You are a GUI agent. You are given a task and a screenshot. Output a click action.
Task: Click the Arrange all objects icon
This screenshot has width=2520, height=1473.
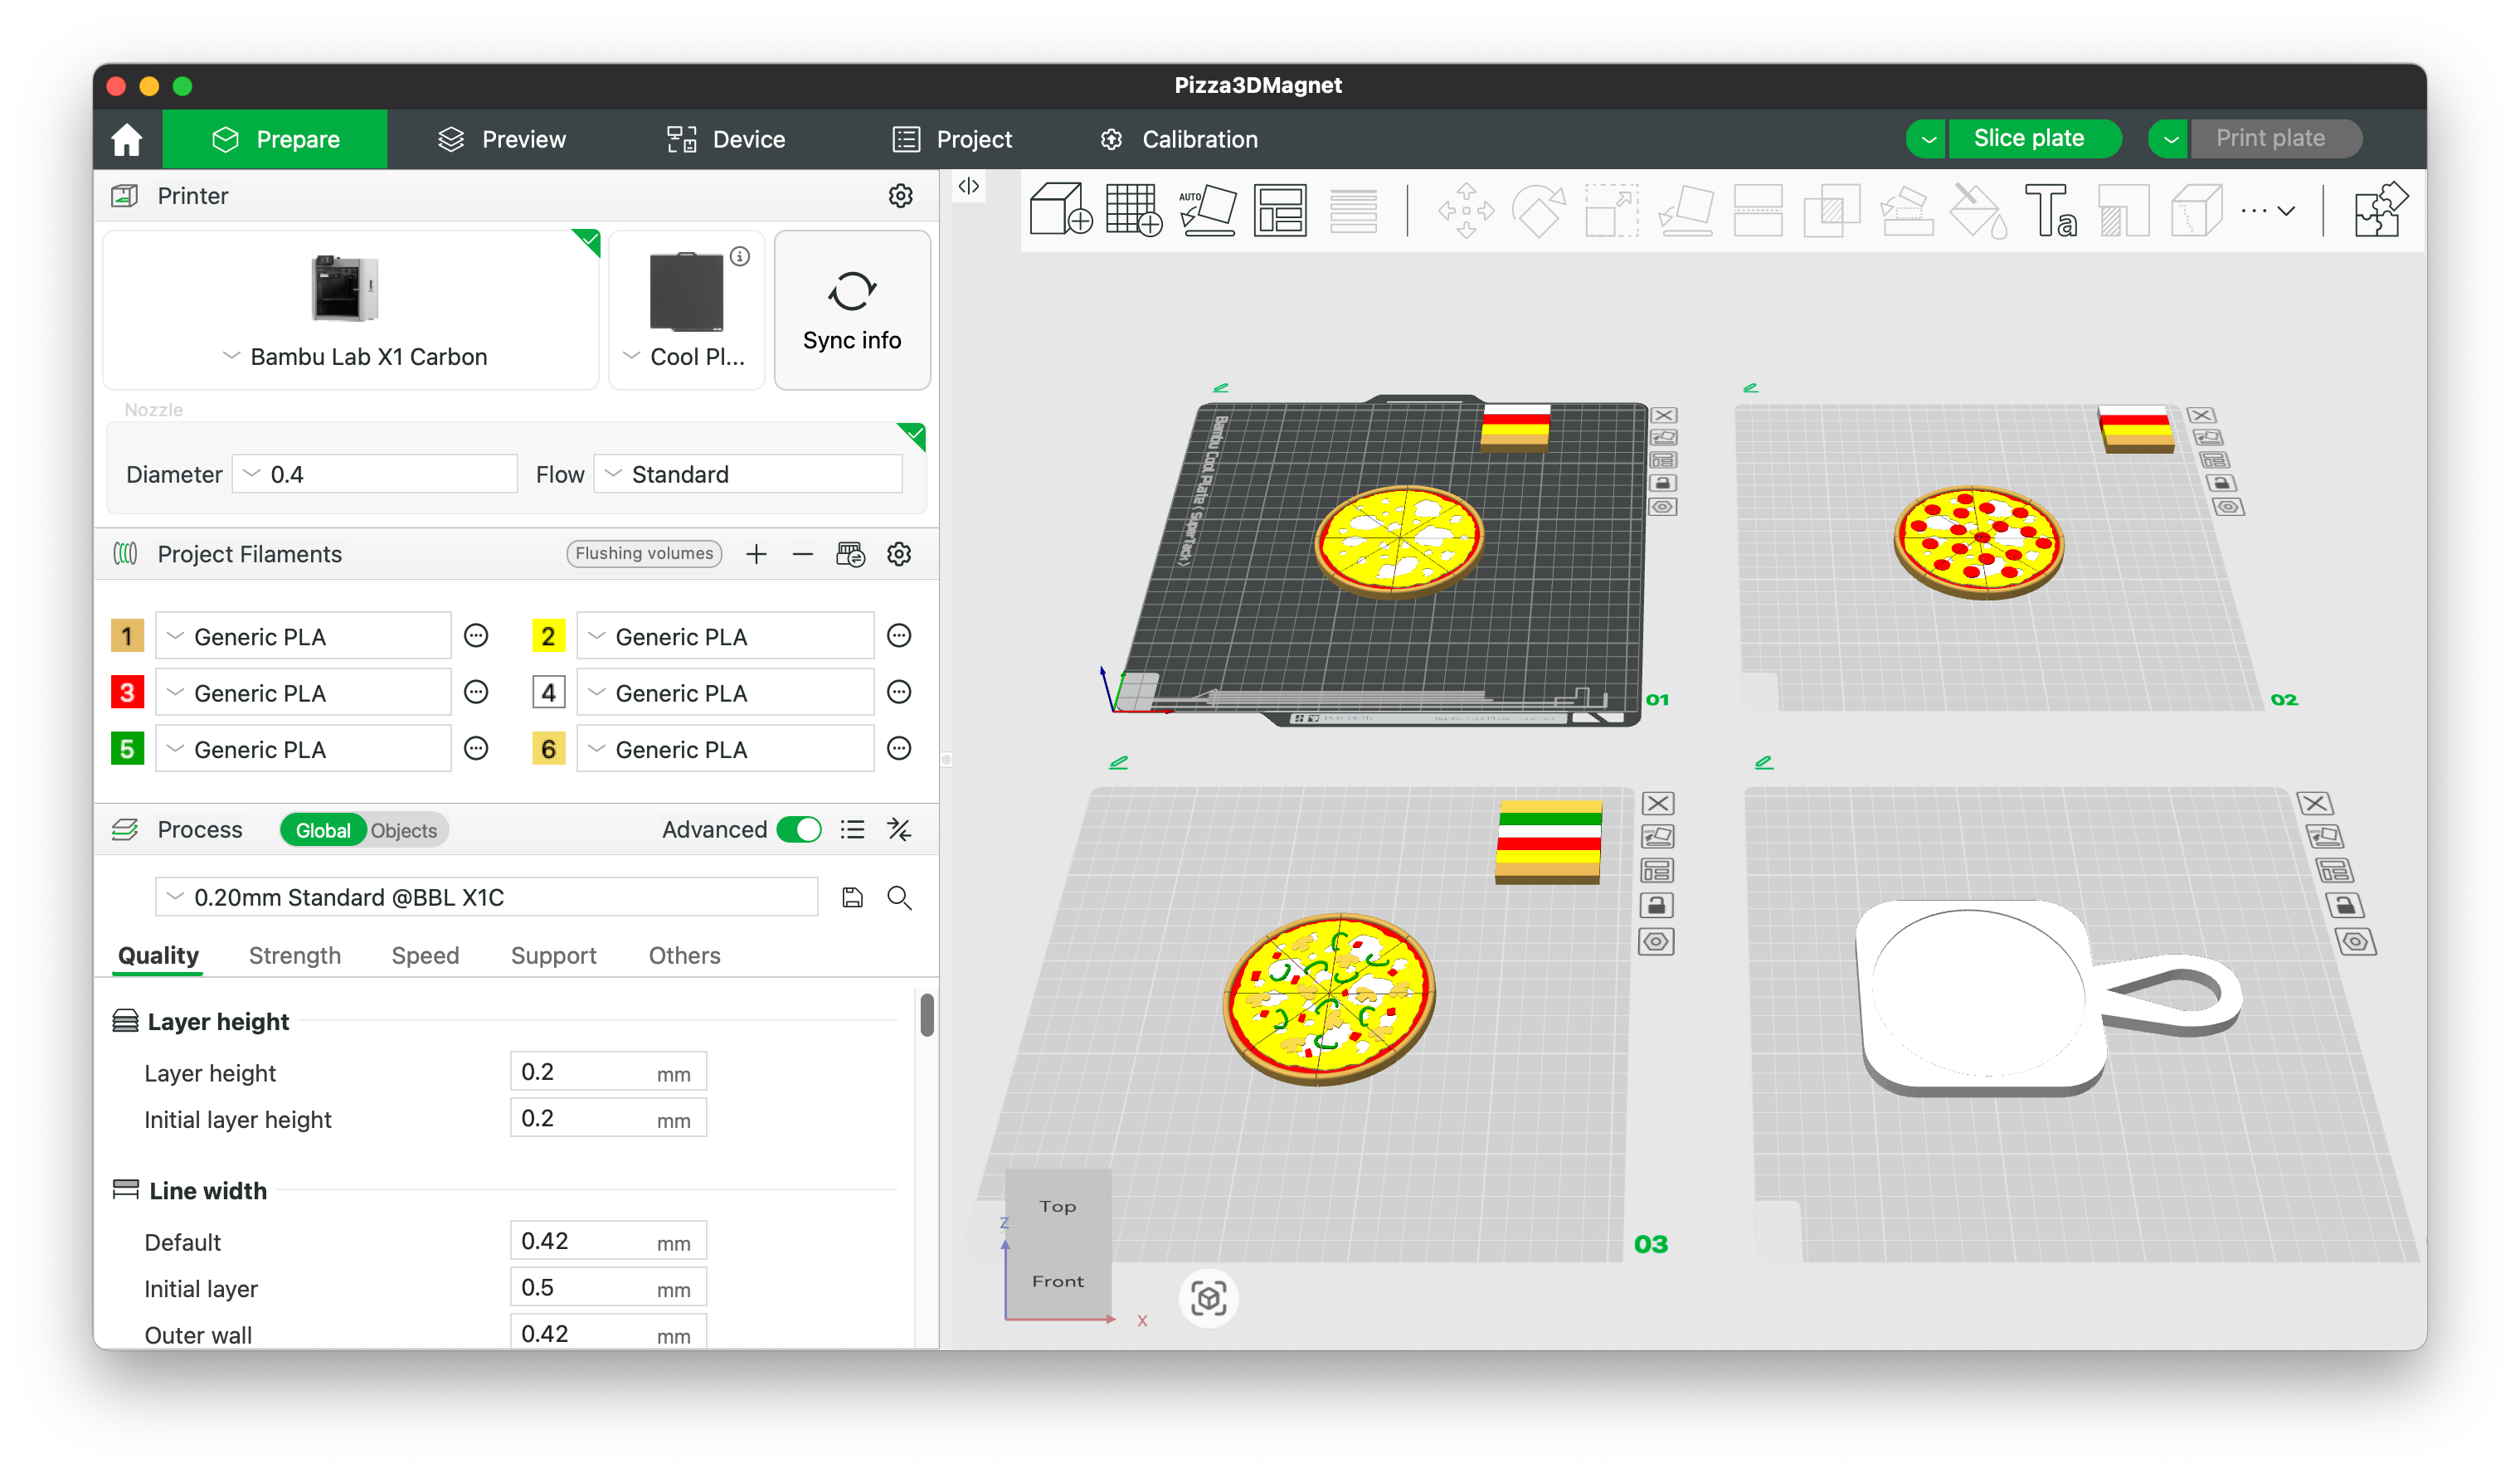(x=1280, y=210)
